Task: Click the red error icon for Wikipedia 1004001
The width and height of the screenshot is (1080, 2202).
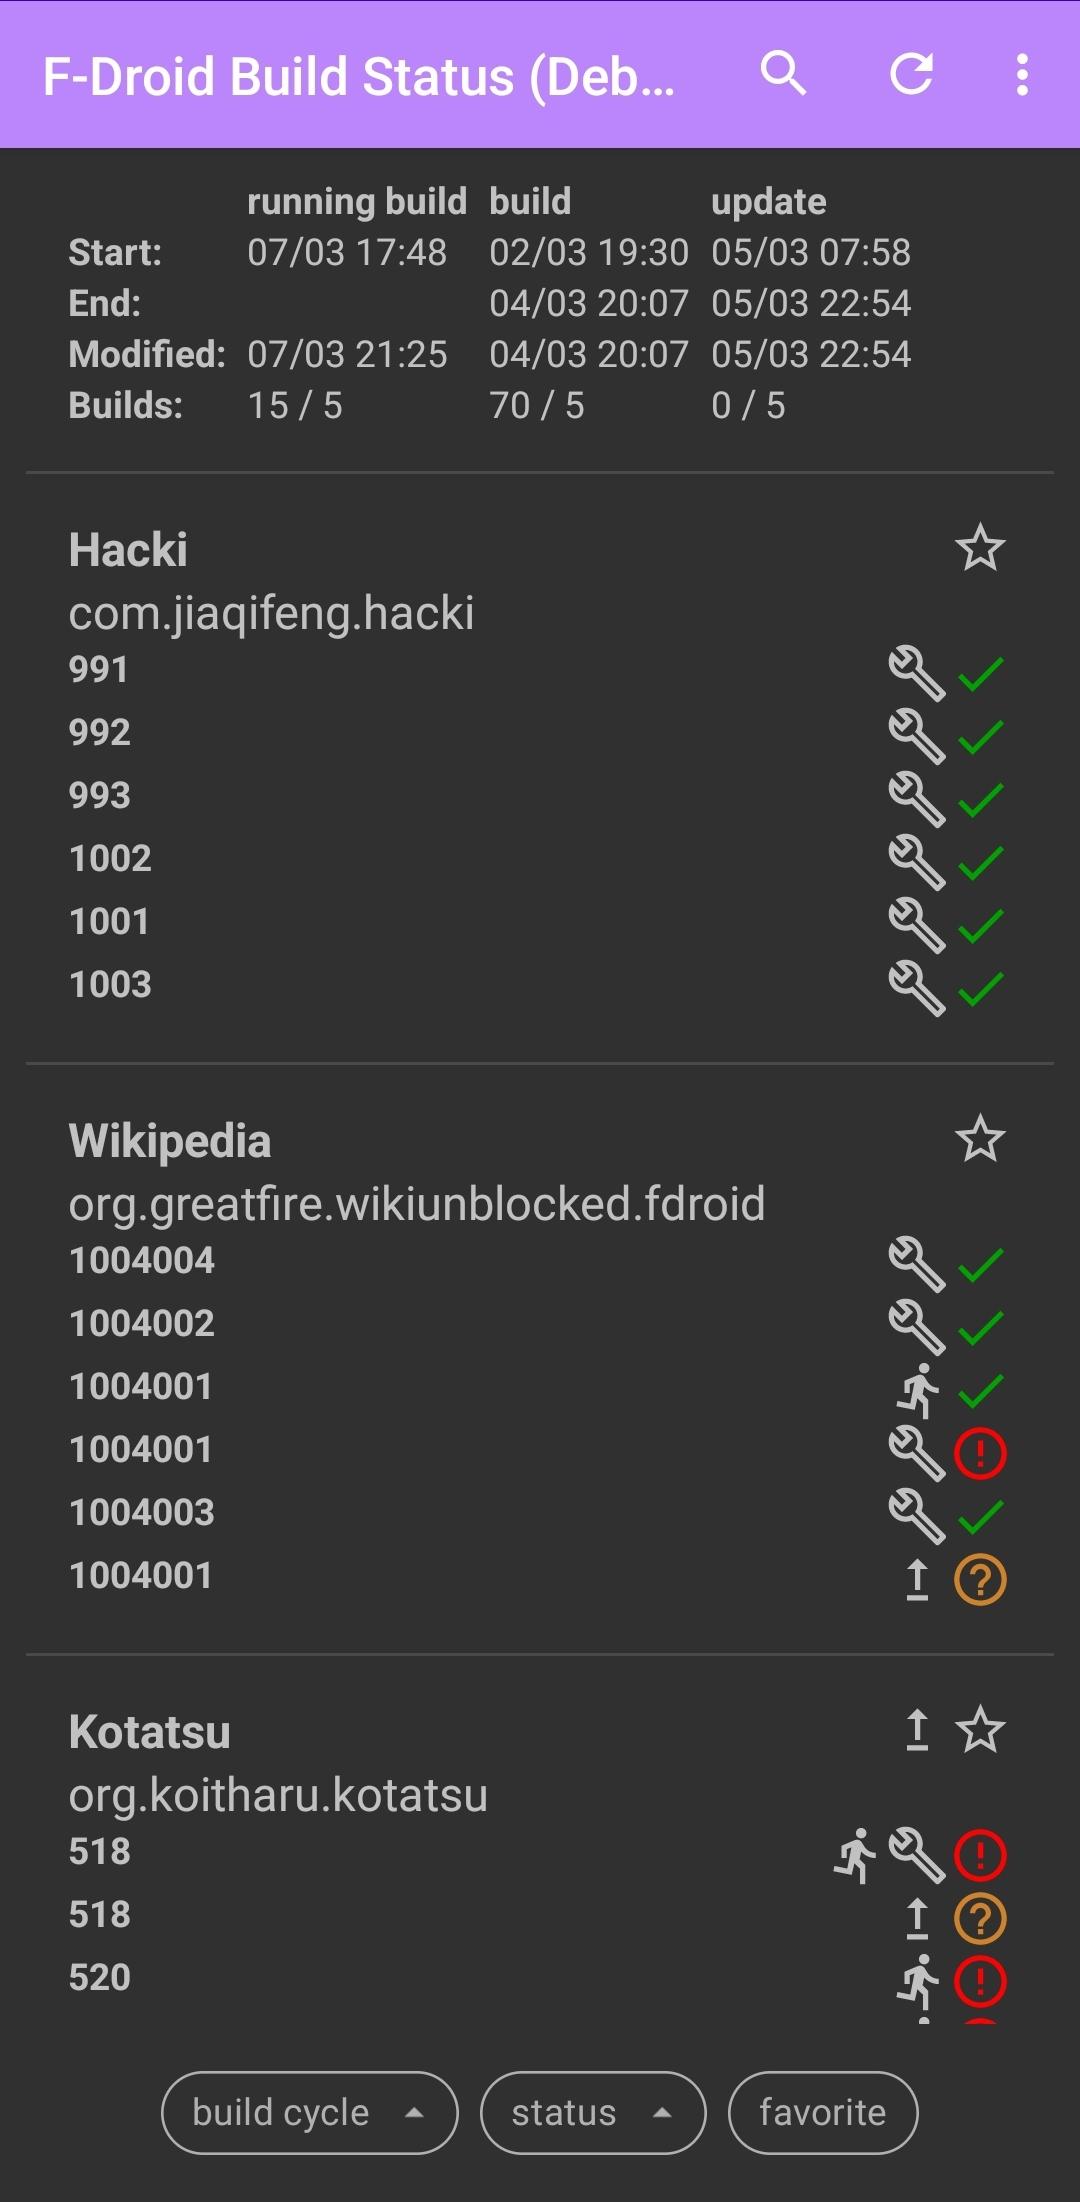Action: [980, 1453]
